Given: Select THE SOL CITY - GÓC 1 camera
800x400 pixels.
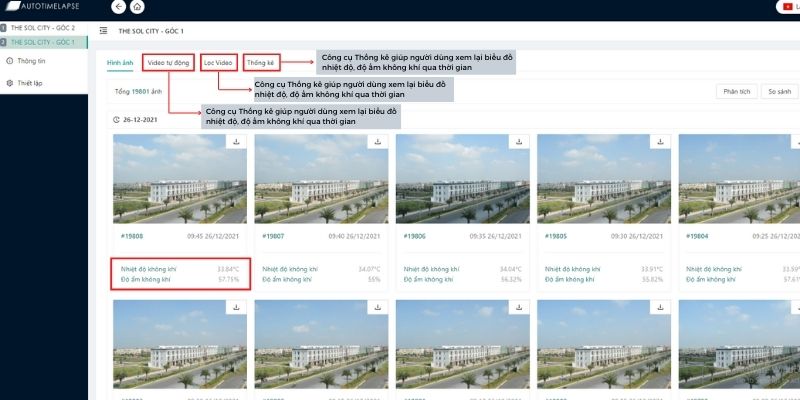Looking at the screenshot, I should 43,42.
